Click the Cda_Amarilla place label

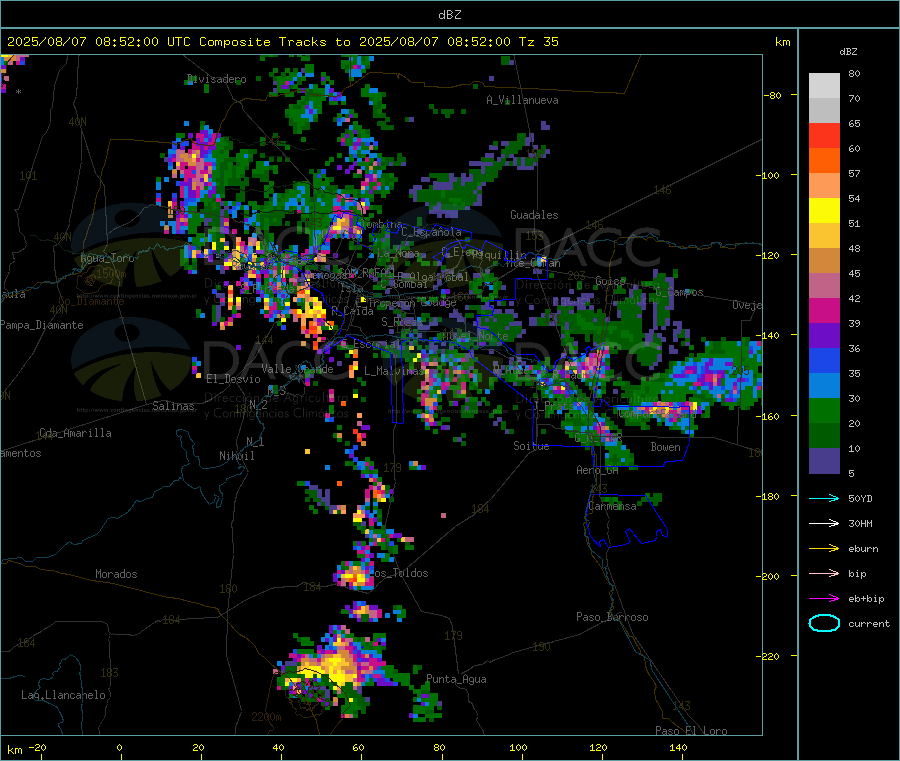tap(75, 433)
